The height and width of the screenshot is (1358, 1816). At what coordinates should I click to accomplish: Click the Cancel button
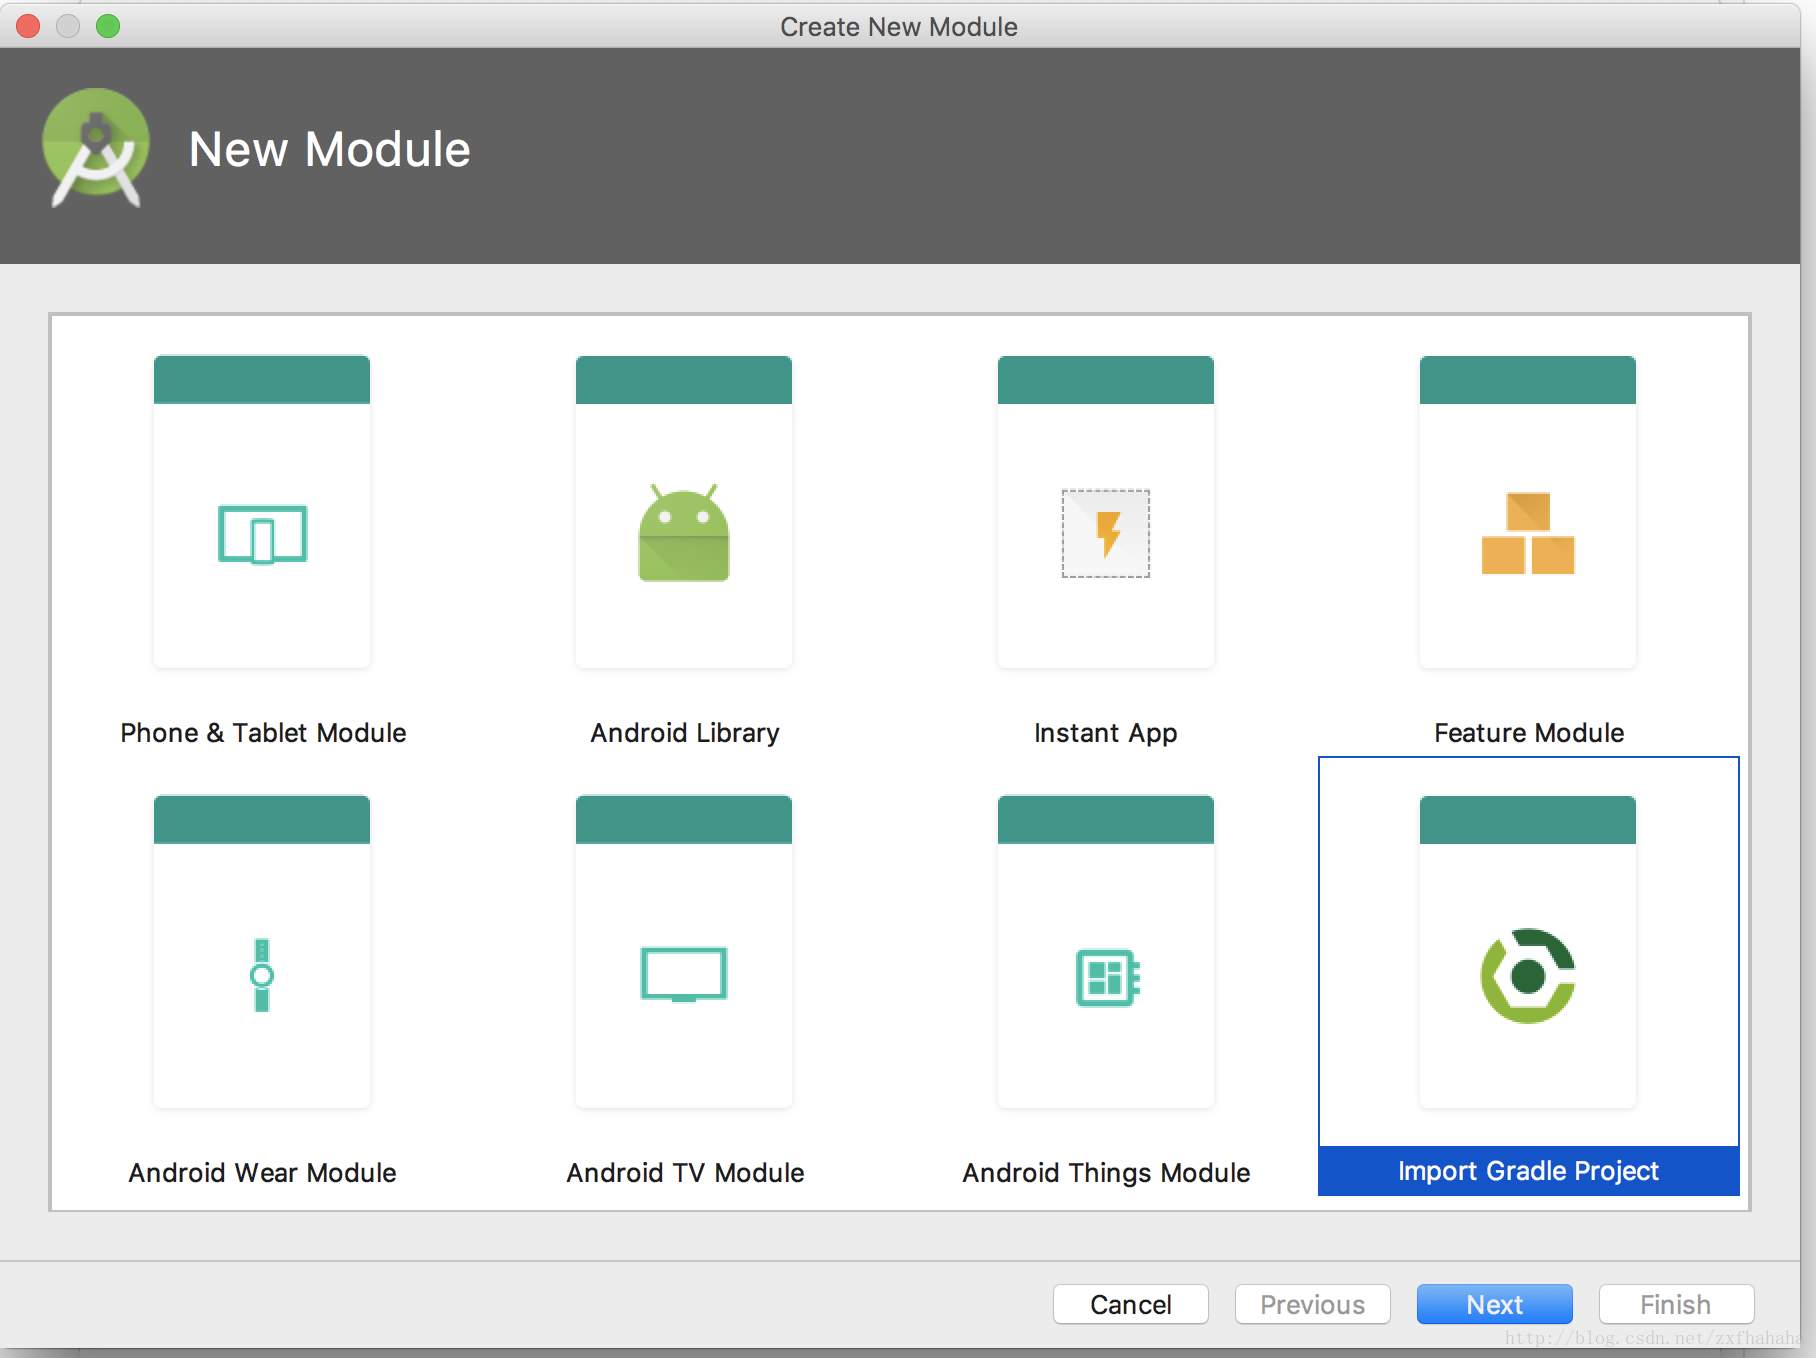(x=1131, y=1304)
